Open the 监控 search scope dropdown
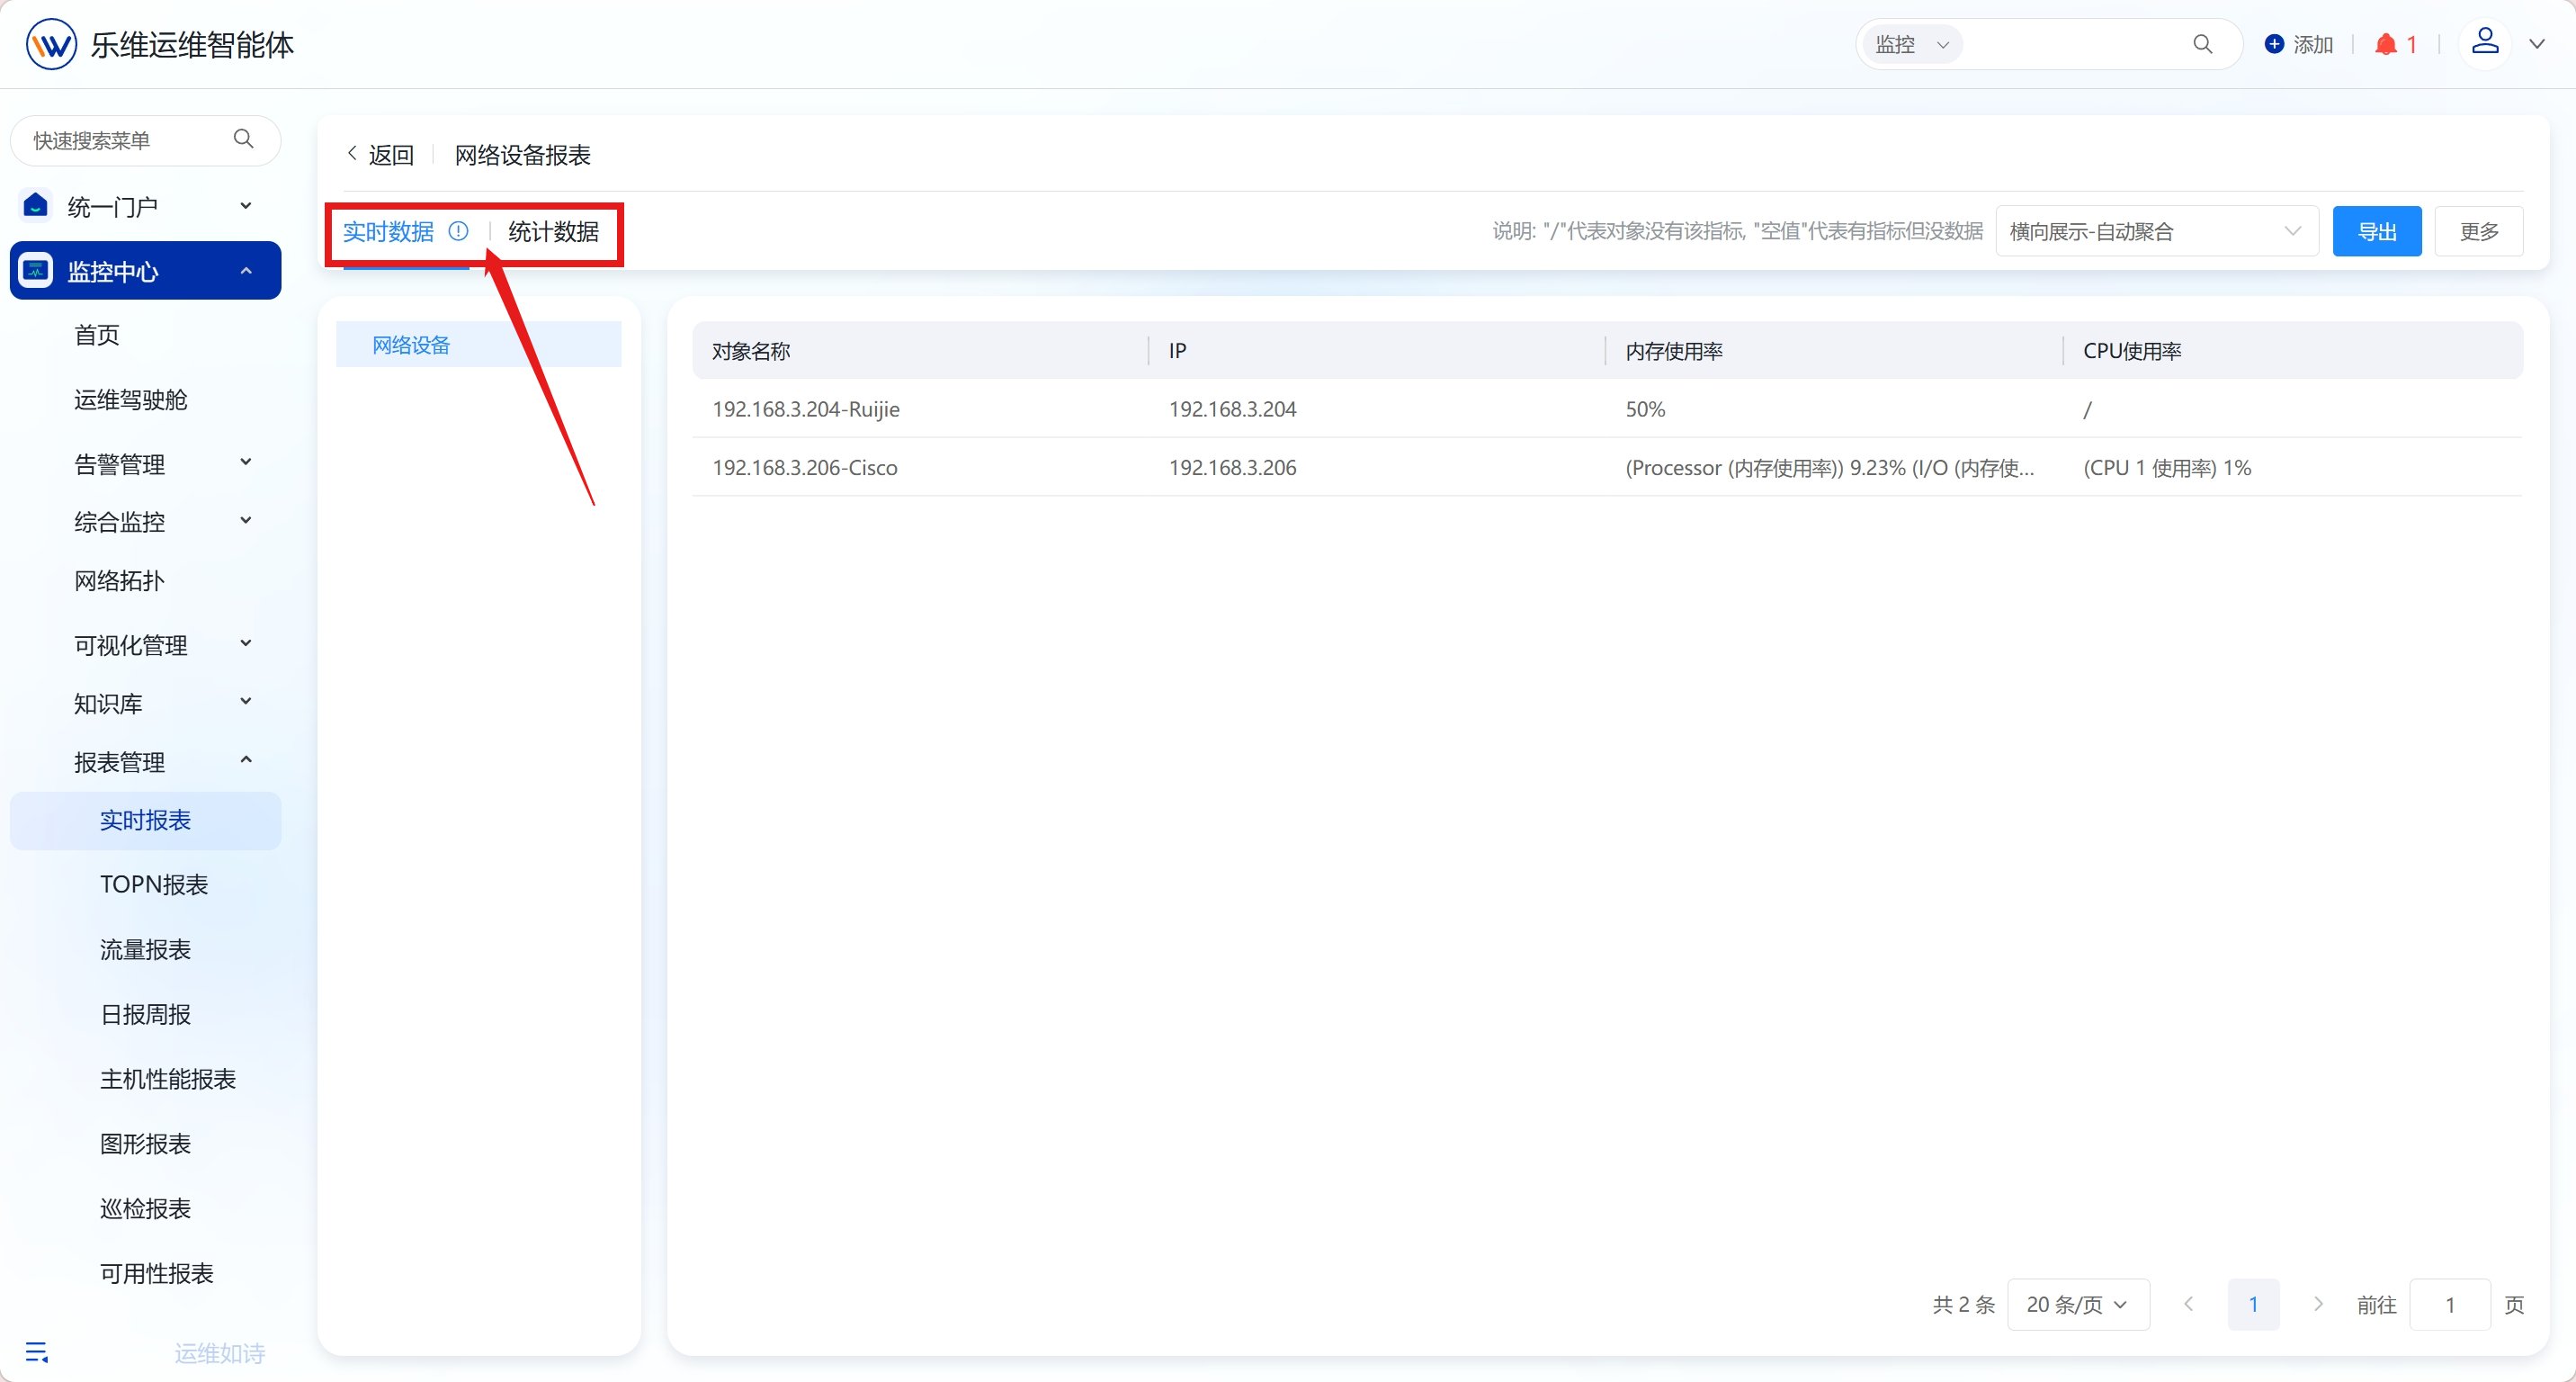 (1912, 44)
